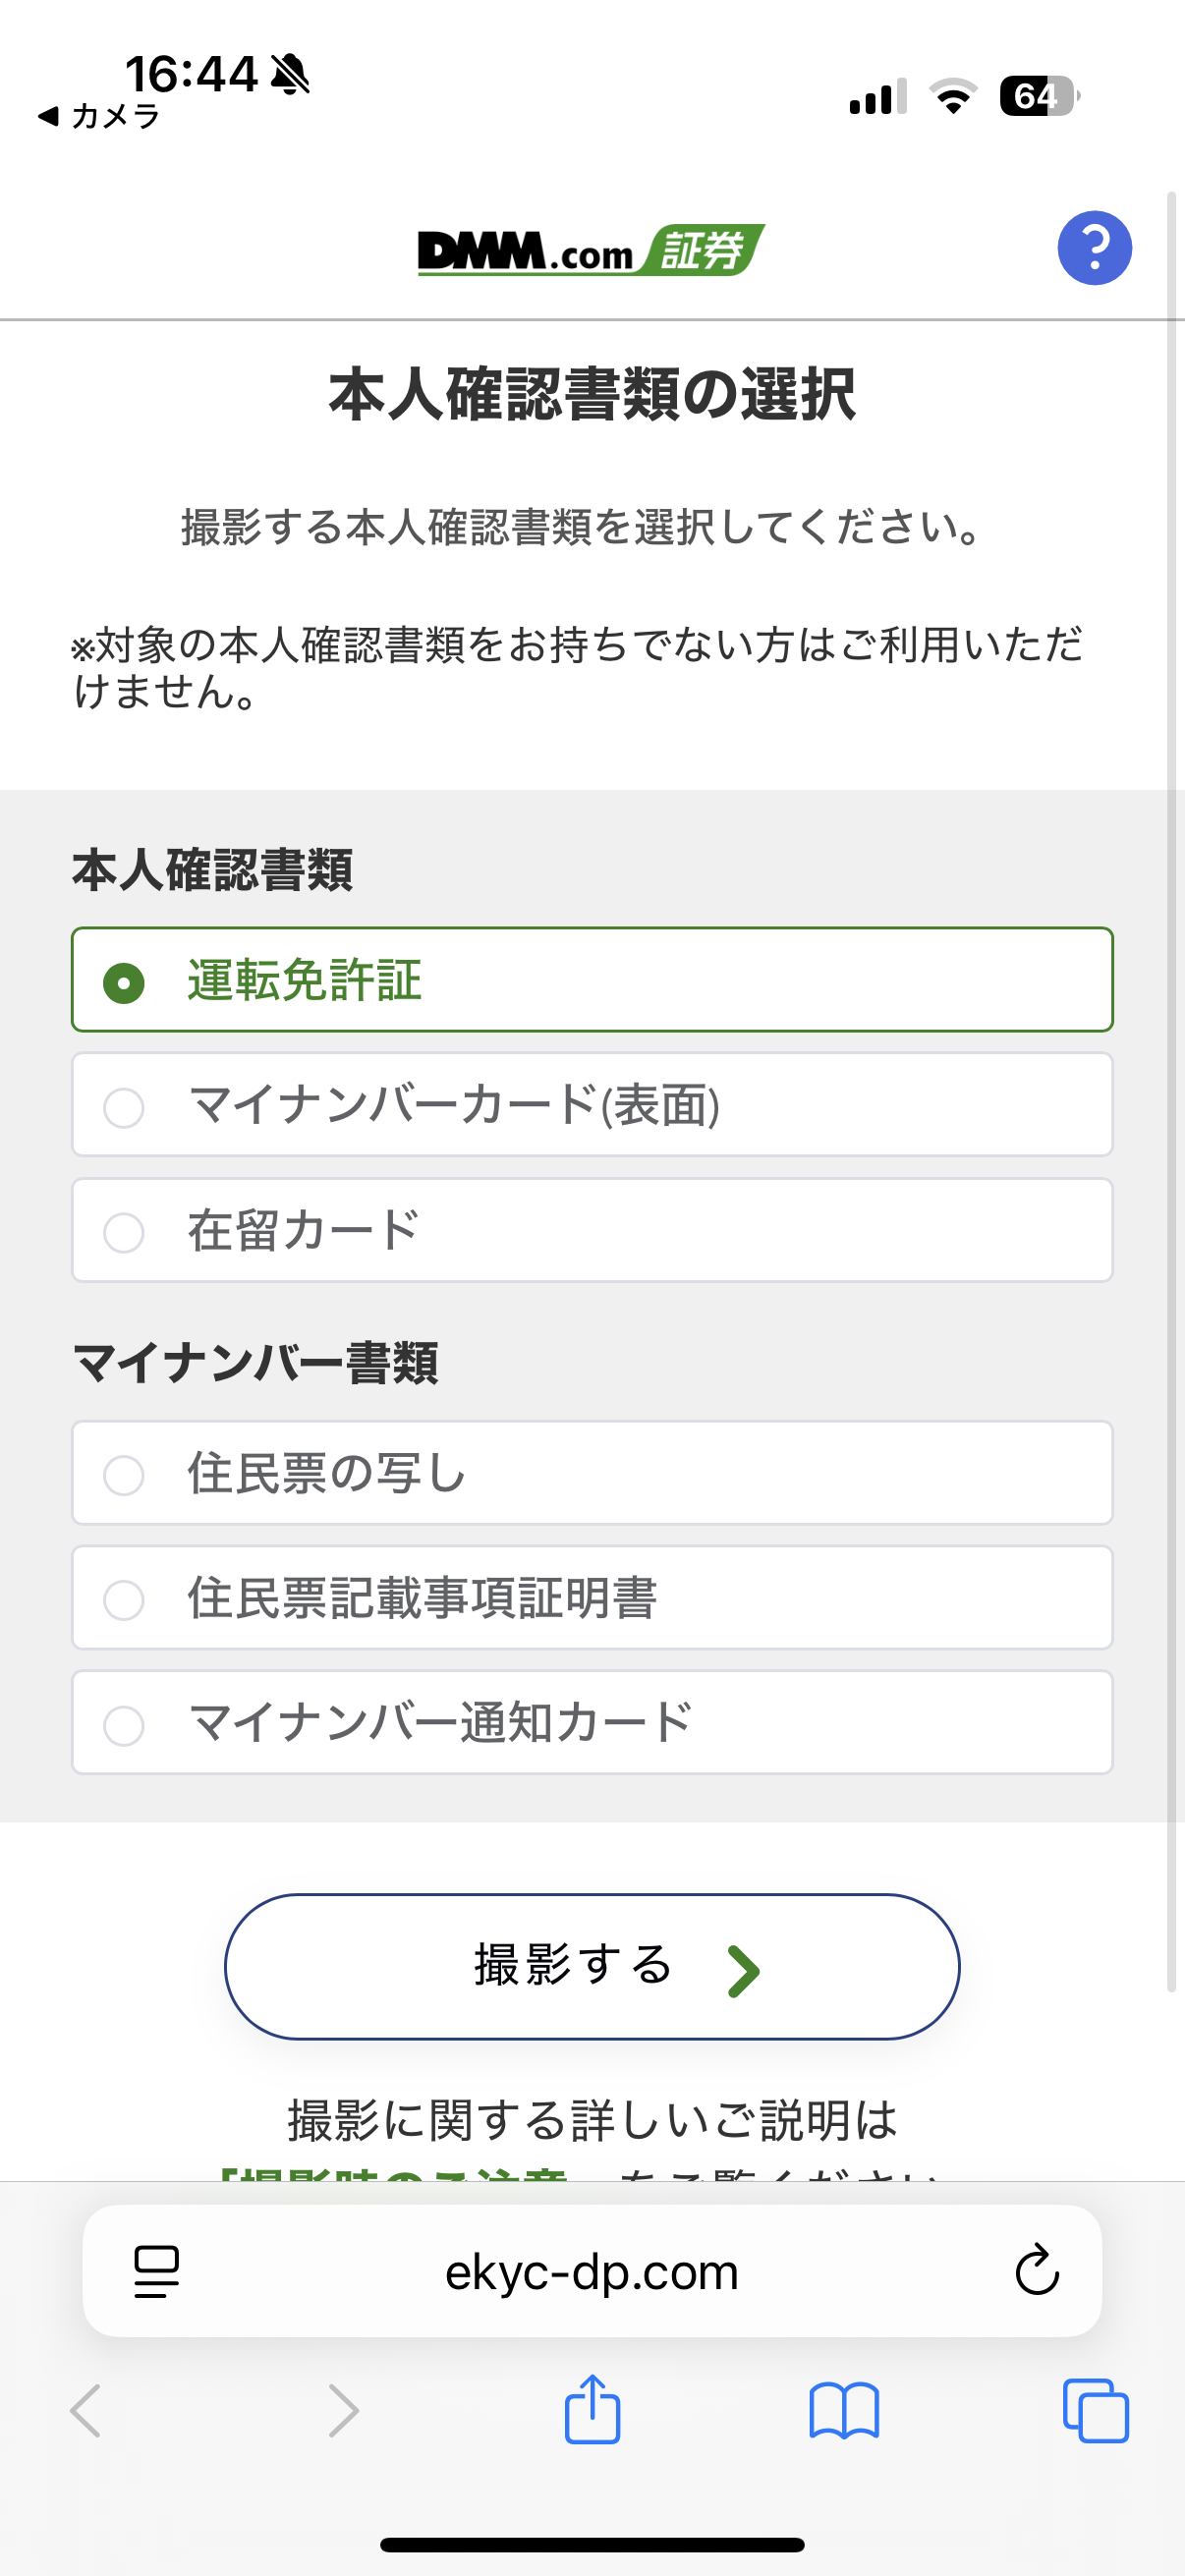The width and height of the screenshot is (1185, 2576).
Task: Show open tabs with the tabs icon
Action: pyautogui.click(x=1095, y=2410)
